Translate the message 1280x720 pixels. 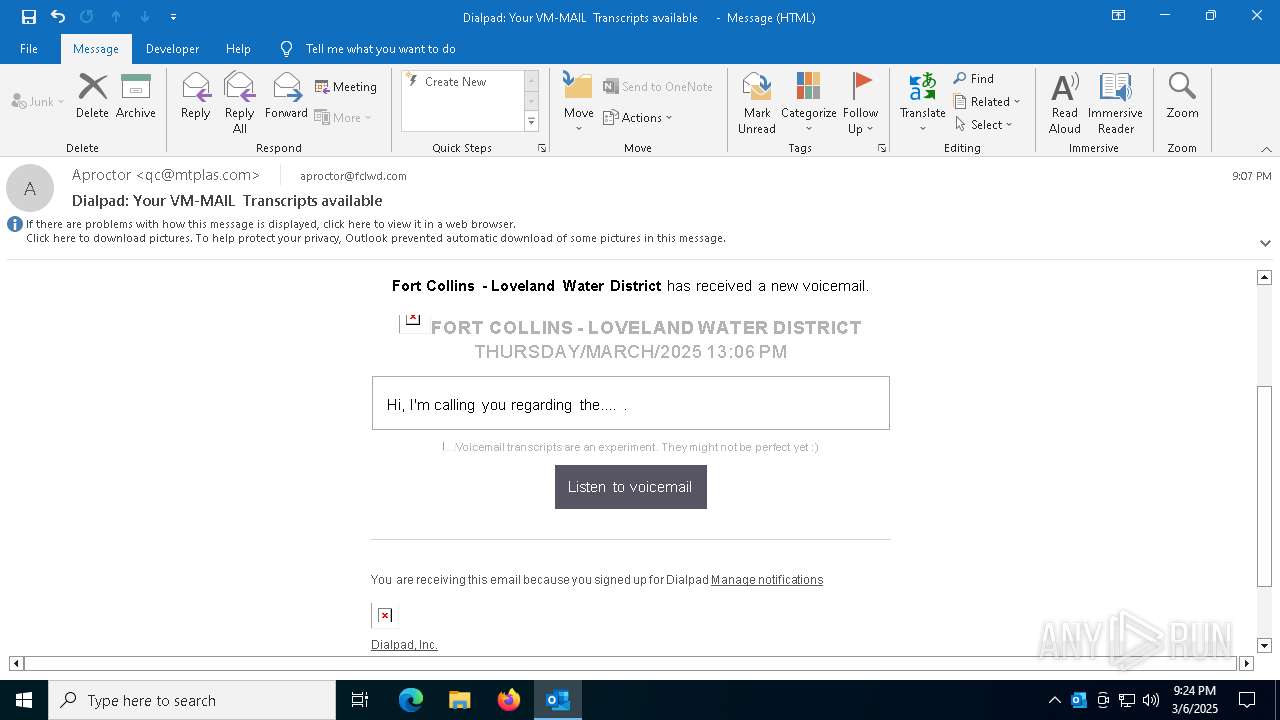tap(922, 103)
